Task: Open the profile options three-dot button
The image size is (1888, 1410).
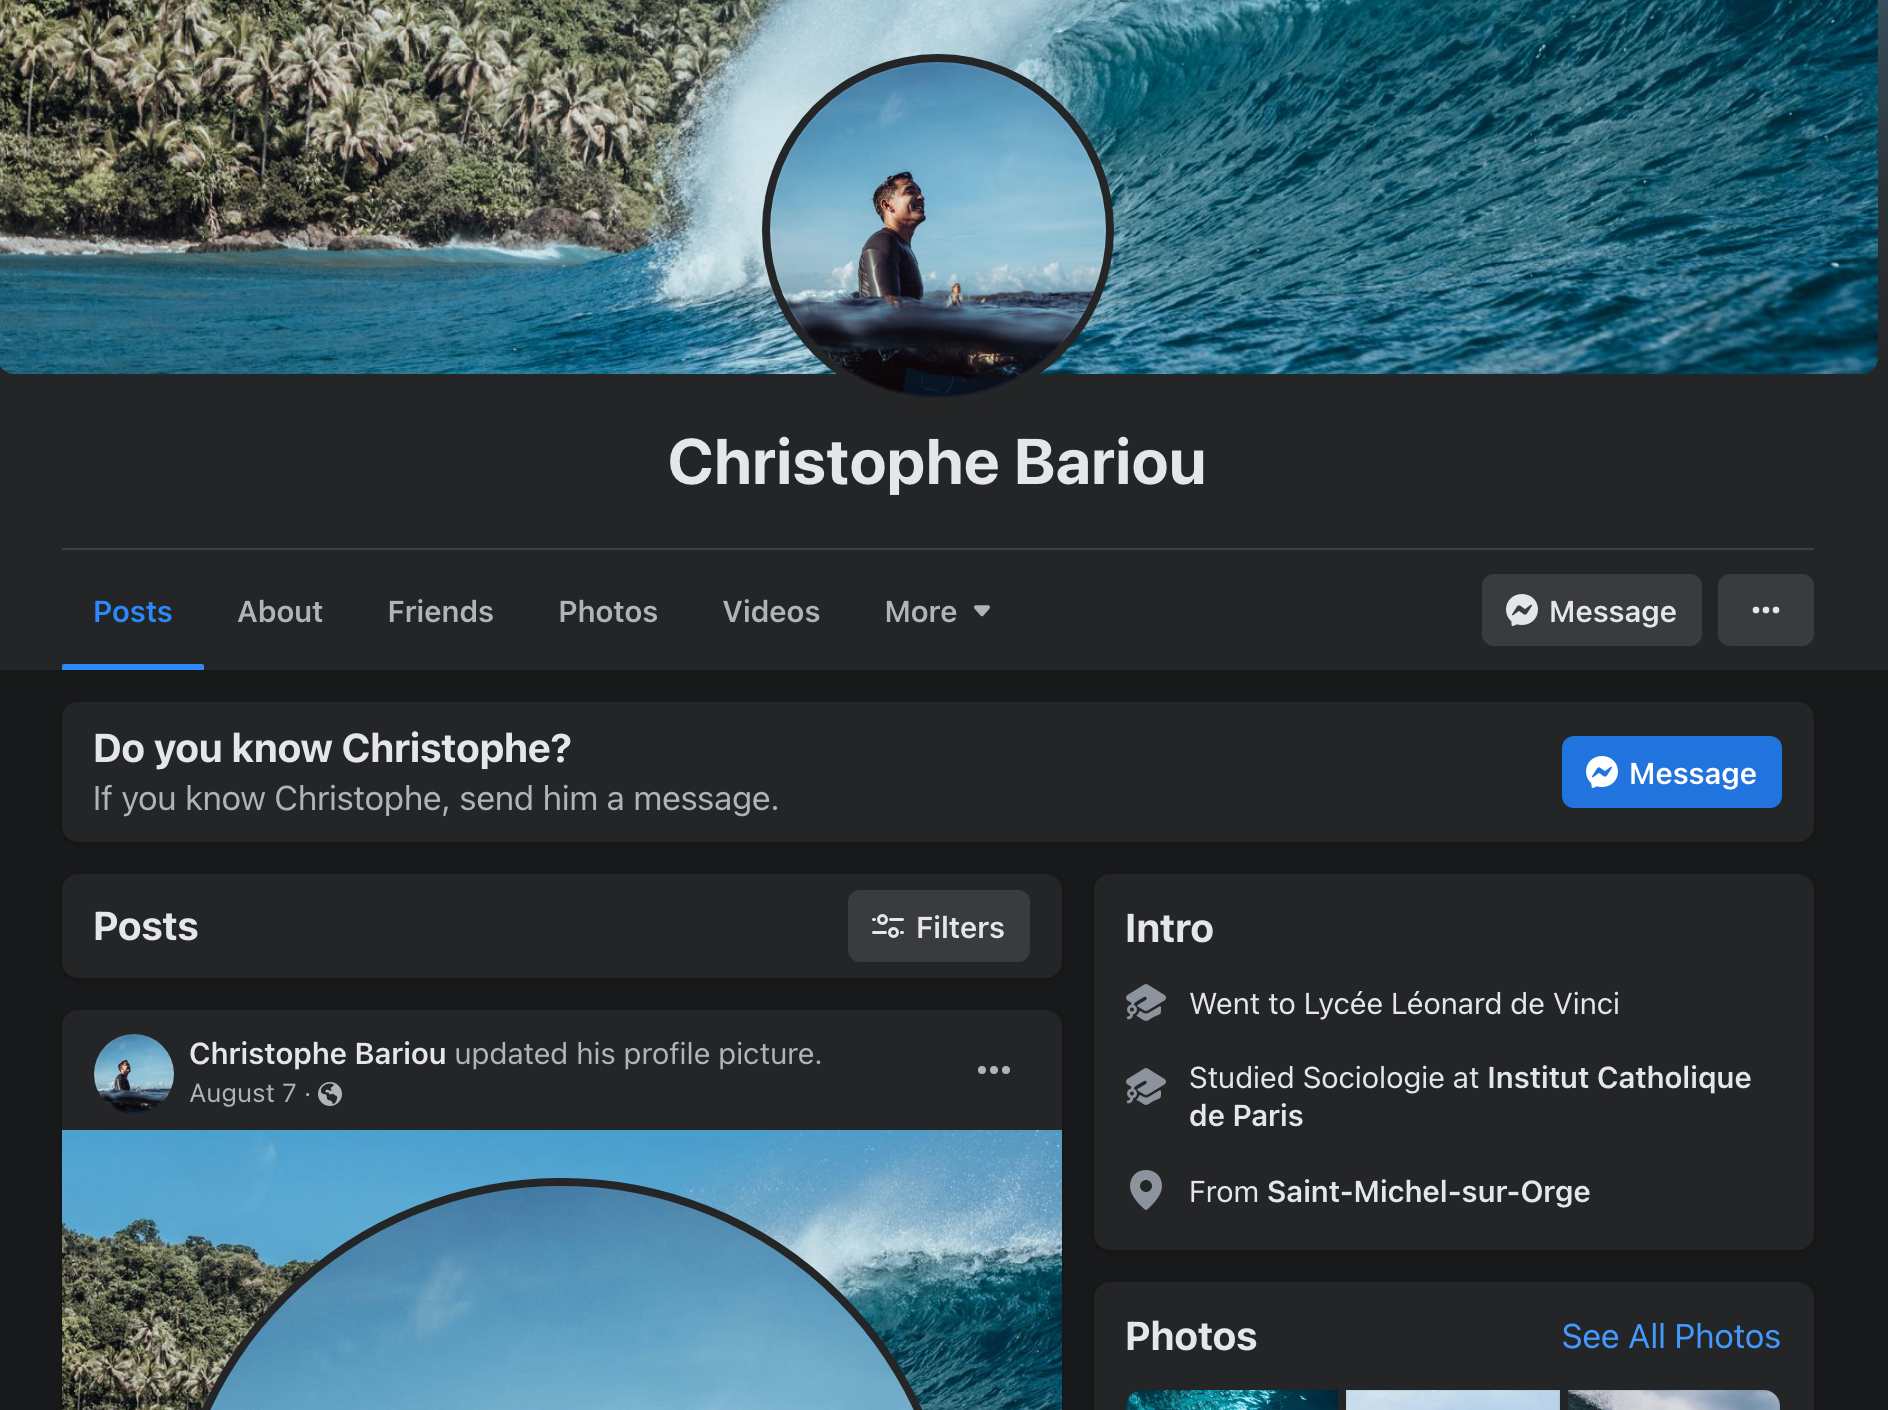Action: pos(1765,610)
